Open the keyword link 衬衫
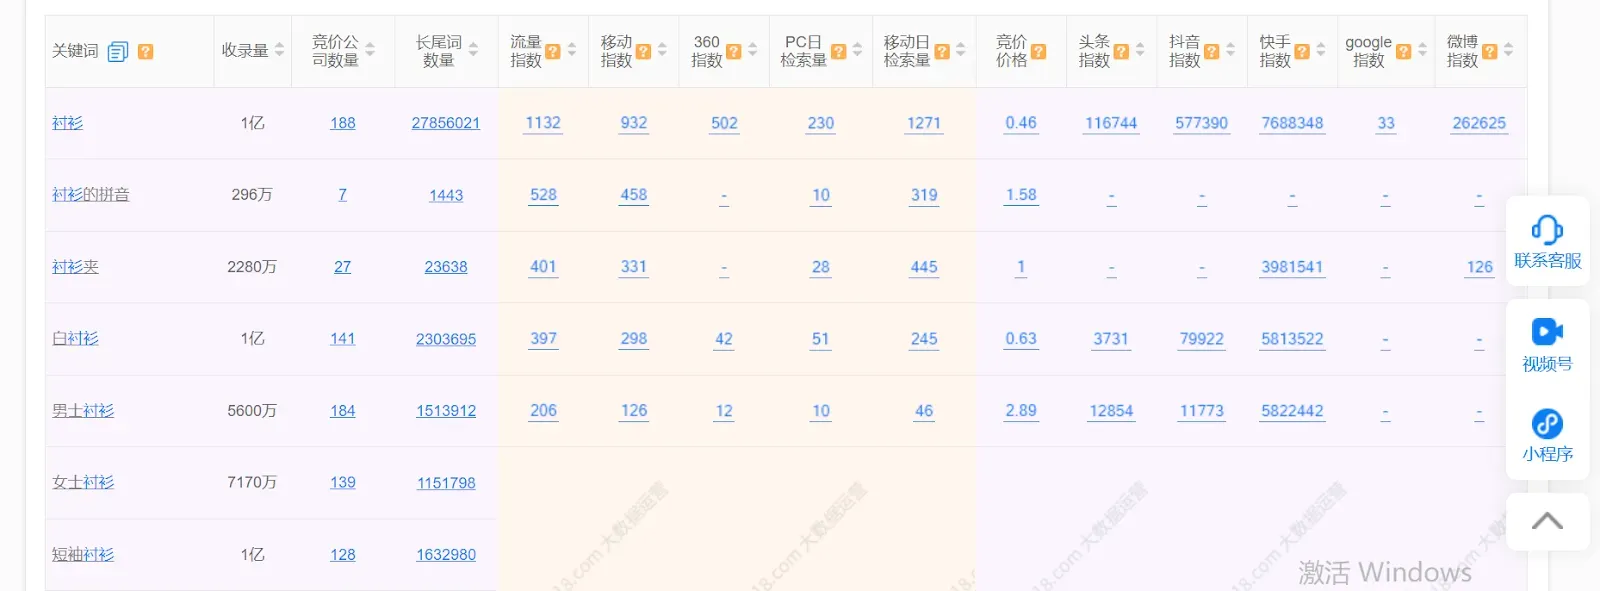1600x591 pixels. (x=68, y=123)
